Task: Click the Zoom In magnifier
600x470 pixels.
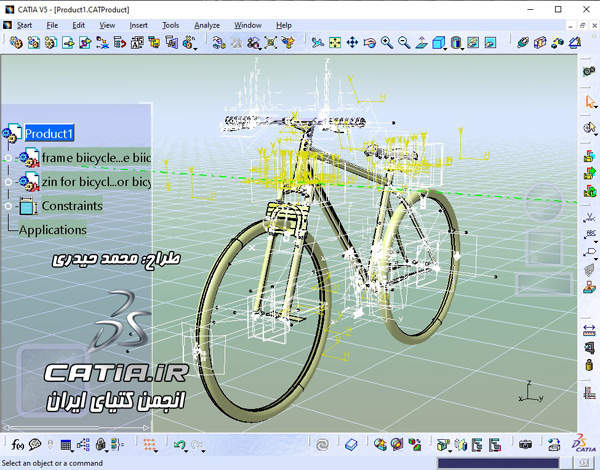Action: [387, 42]
